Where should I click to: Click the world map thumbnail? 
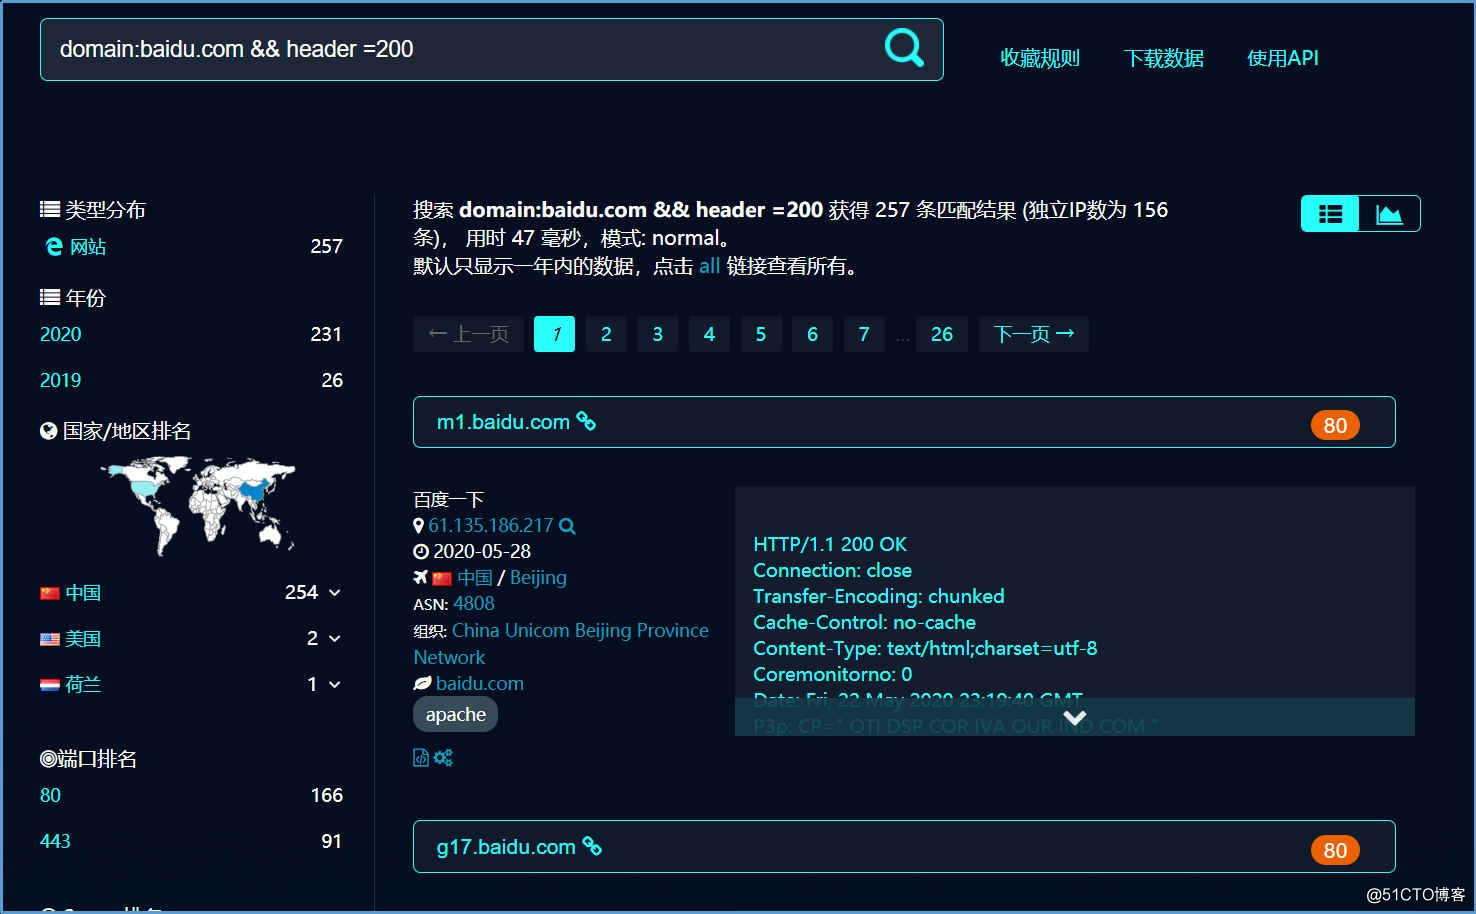[198, 505]
